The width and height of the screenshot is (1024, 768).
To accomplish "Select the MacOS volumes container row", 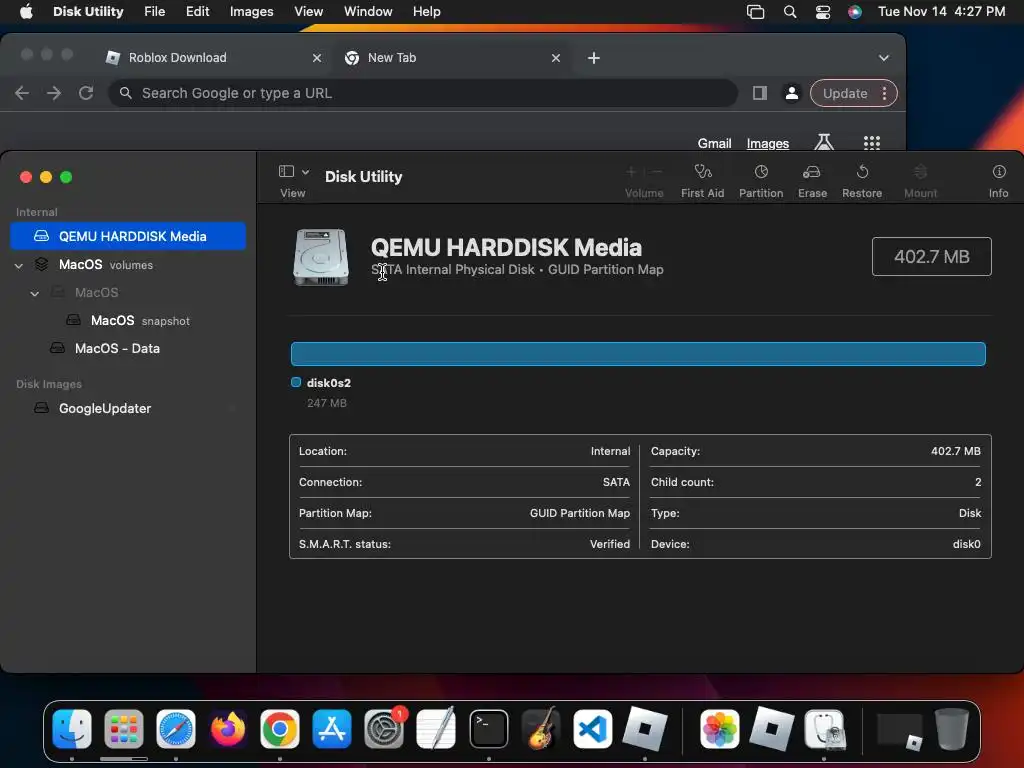I will pos(128,264).
